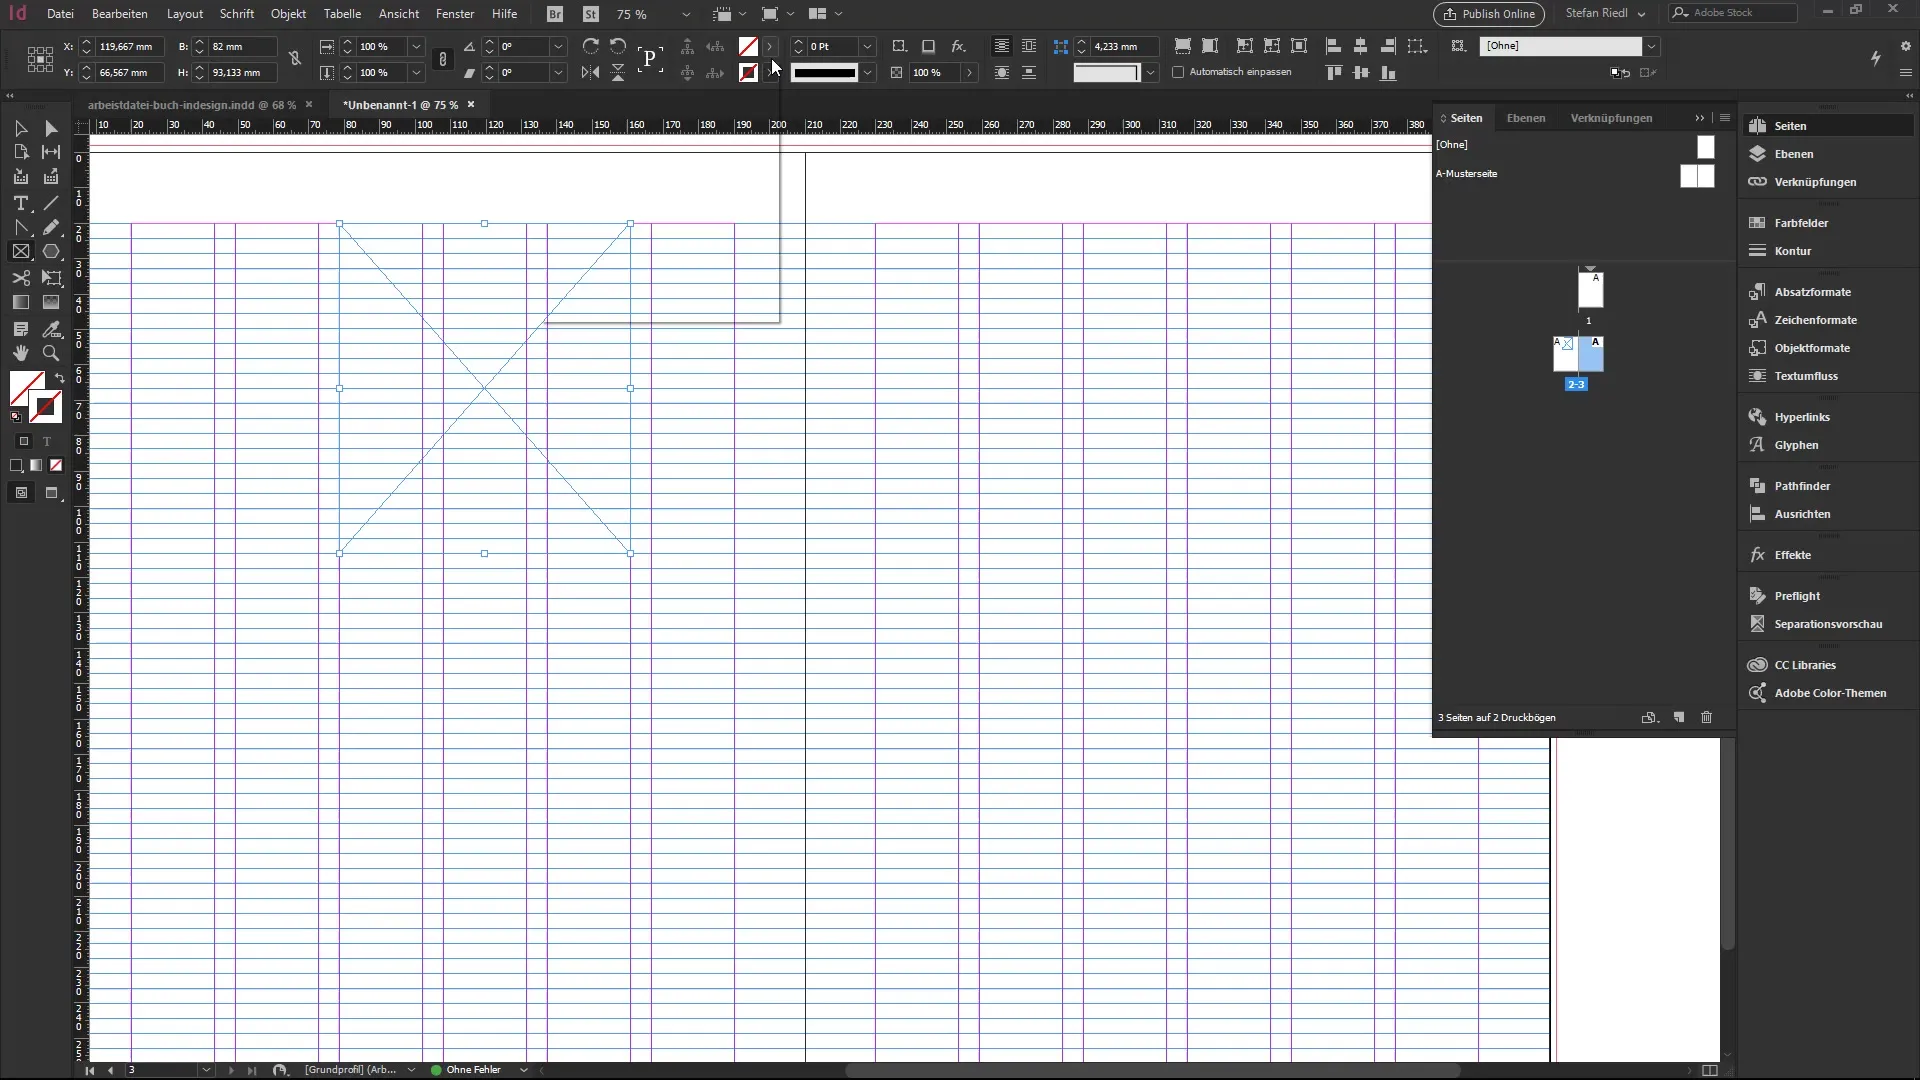Switch to arbeitsdatei-buch-indesign.indd document tab
Image resolution: width=1920 pixels, height=1080 pixels.
coord(191,105)
